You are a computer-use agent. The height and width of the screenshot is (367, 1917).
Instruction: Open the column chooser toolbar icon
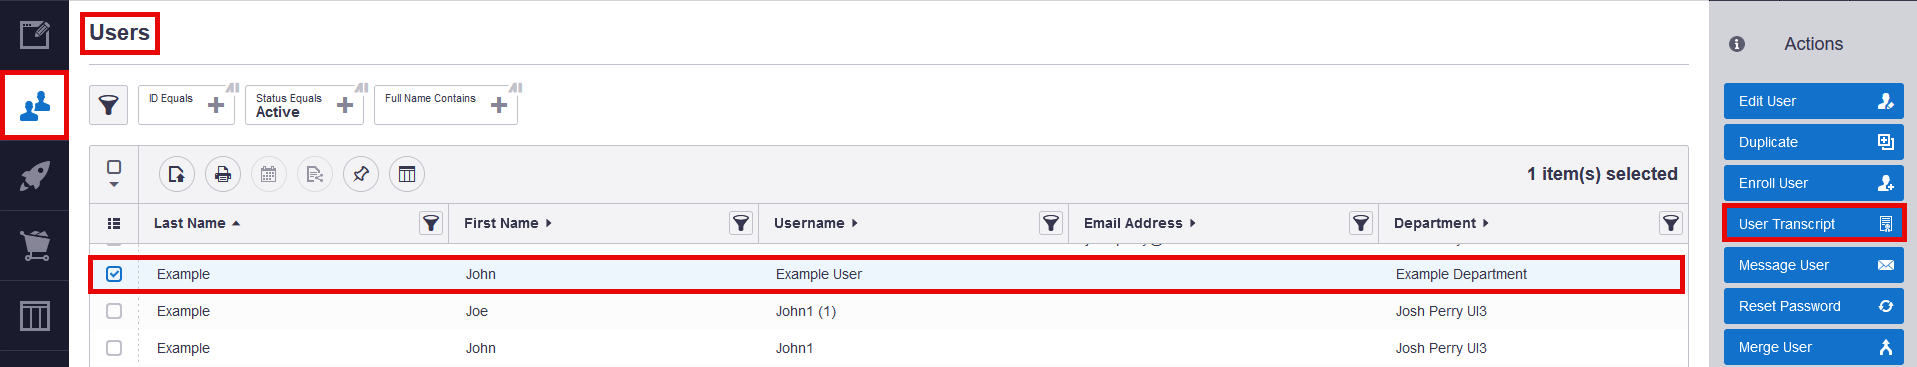pyautogui.click(x=407, y=174)
